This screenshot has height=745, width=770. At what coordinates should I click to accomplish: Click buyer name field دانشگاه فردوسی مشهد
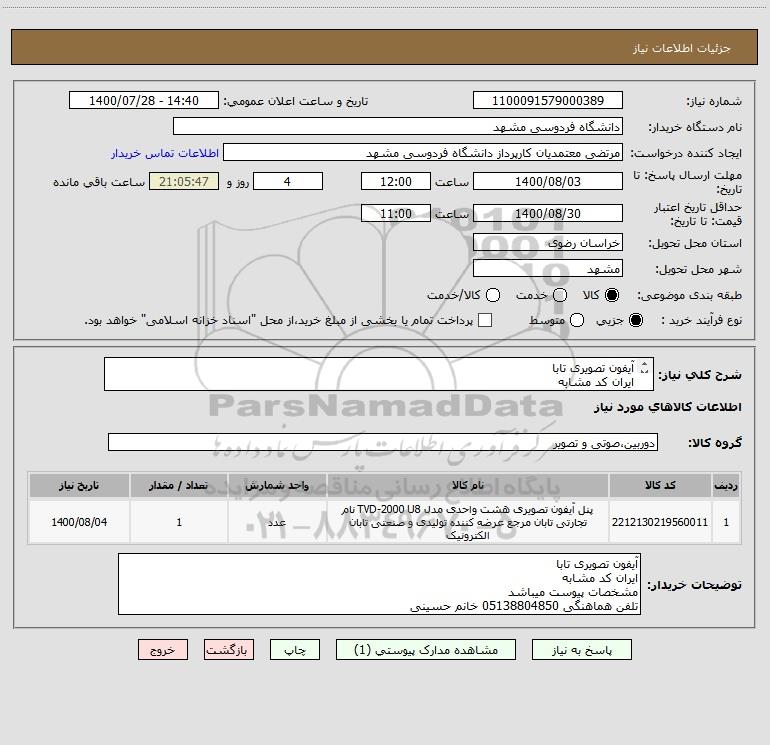click(x=398, y=126)
